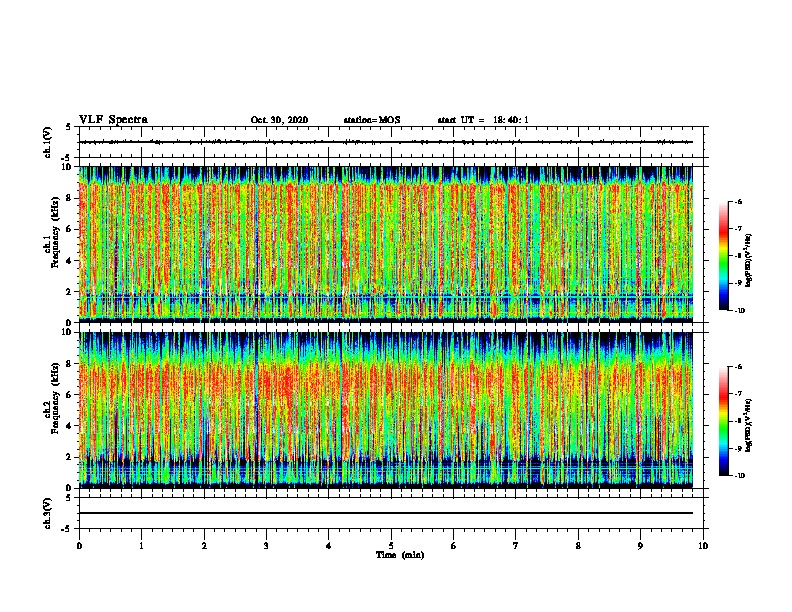
Task: Click inside the ch.1 spectrogram panel
Action: coord(386,244)
